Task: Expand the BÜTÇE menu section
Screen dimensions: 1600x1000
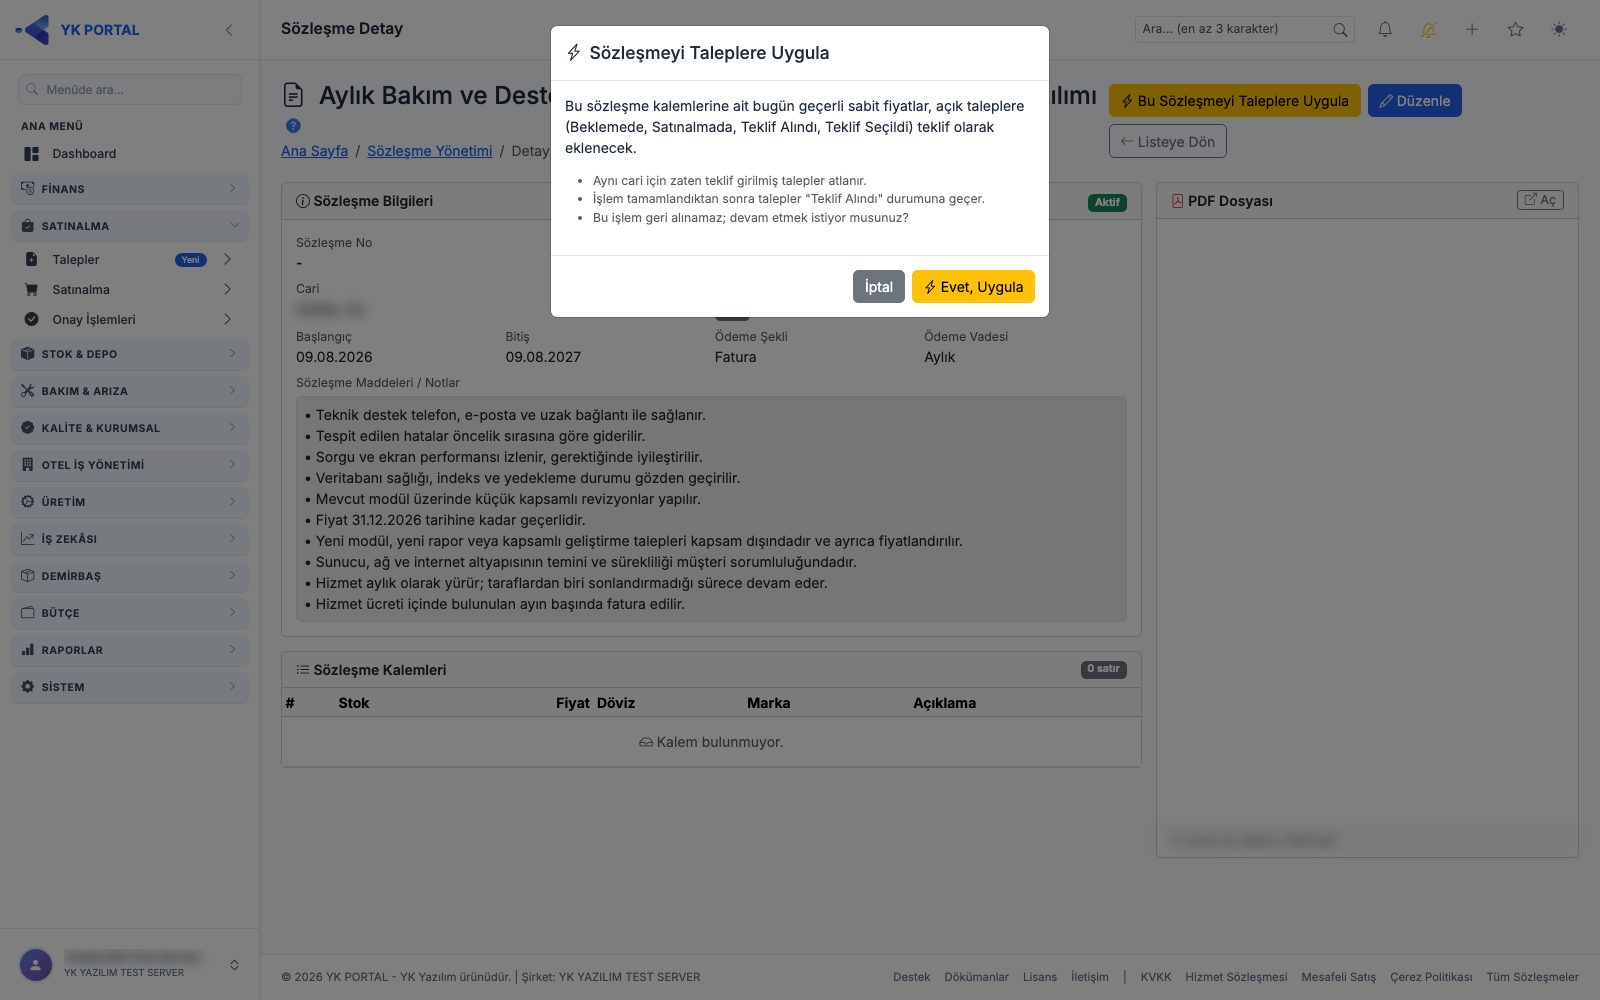Action: [130, 613]
